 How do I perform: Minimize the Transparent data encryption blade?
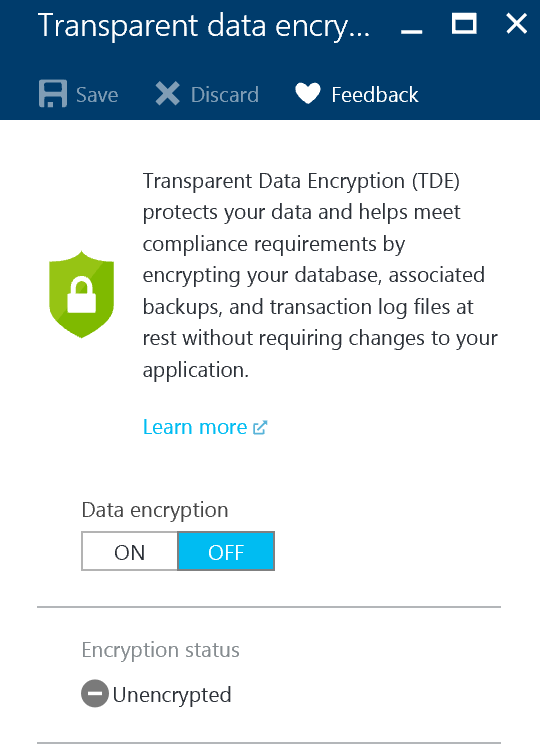click(x=411, y=32)
